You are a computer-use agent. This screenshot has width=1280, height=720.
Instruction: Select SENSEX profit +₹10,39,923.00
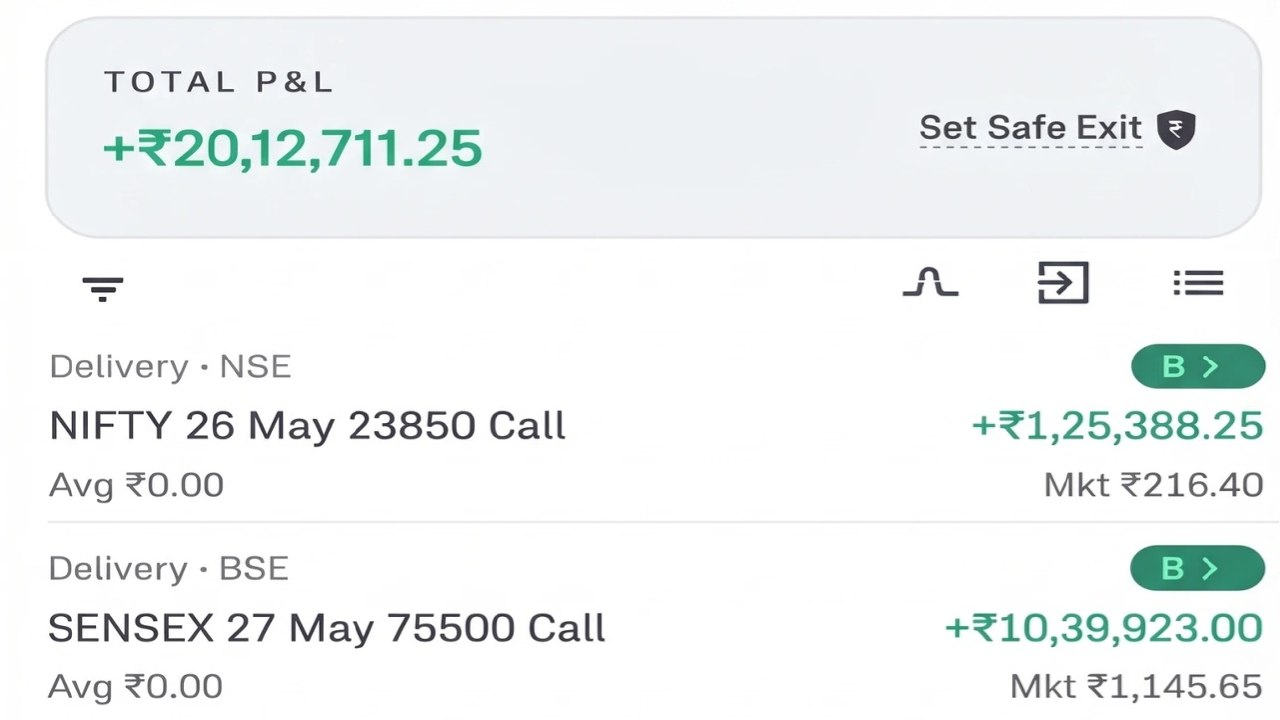click(1104, 628)
